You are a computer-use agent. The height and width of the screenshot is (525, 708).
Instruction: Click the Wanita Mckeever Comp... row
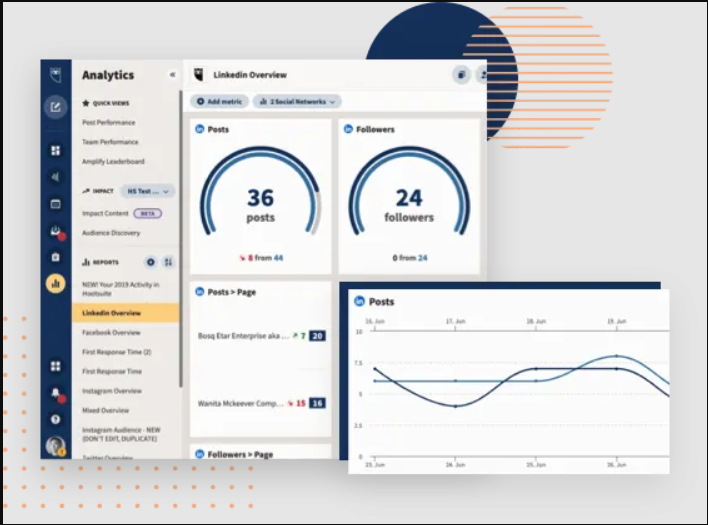click(261, 403)
